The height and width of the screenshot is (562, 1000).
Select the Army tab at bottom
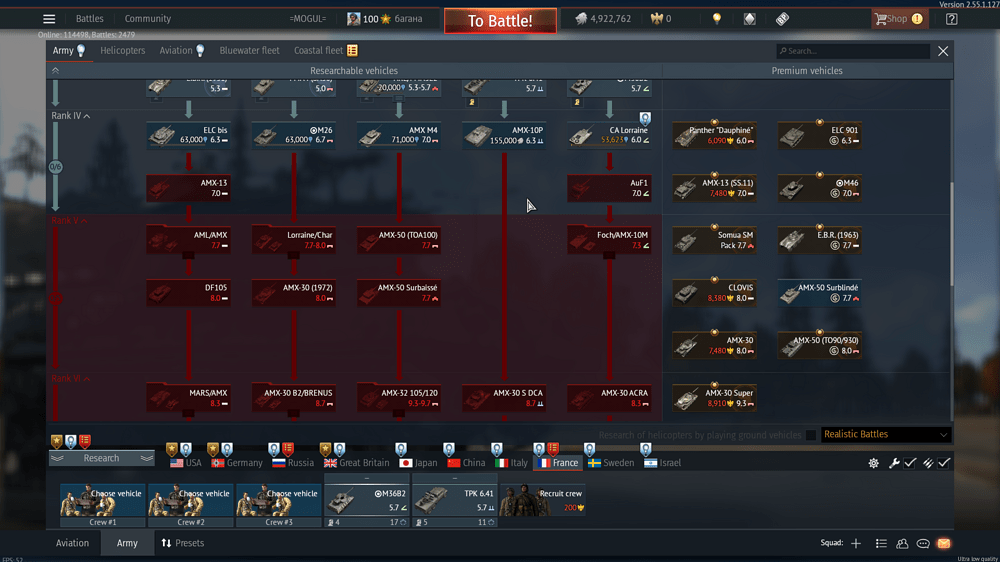click(x=127, y=544)
